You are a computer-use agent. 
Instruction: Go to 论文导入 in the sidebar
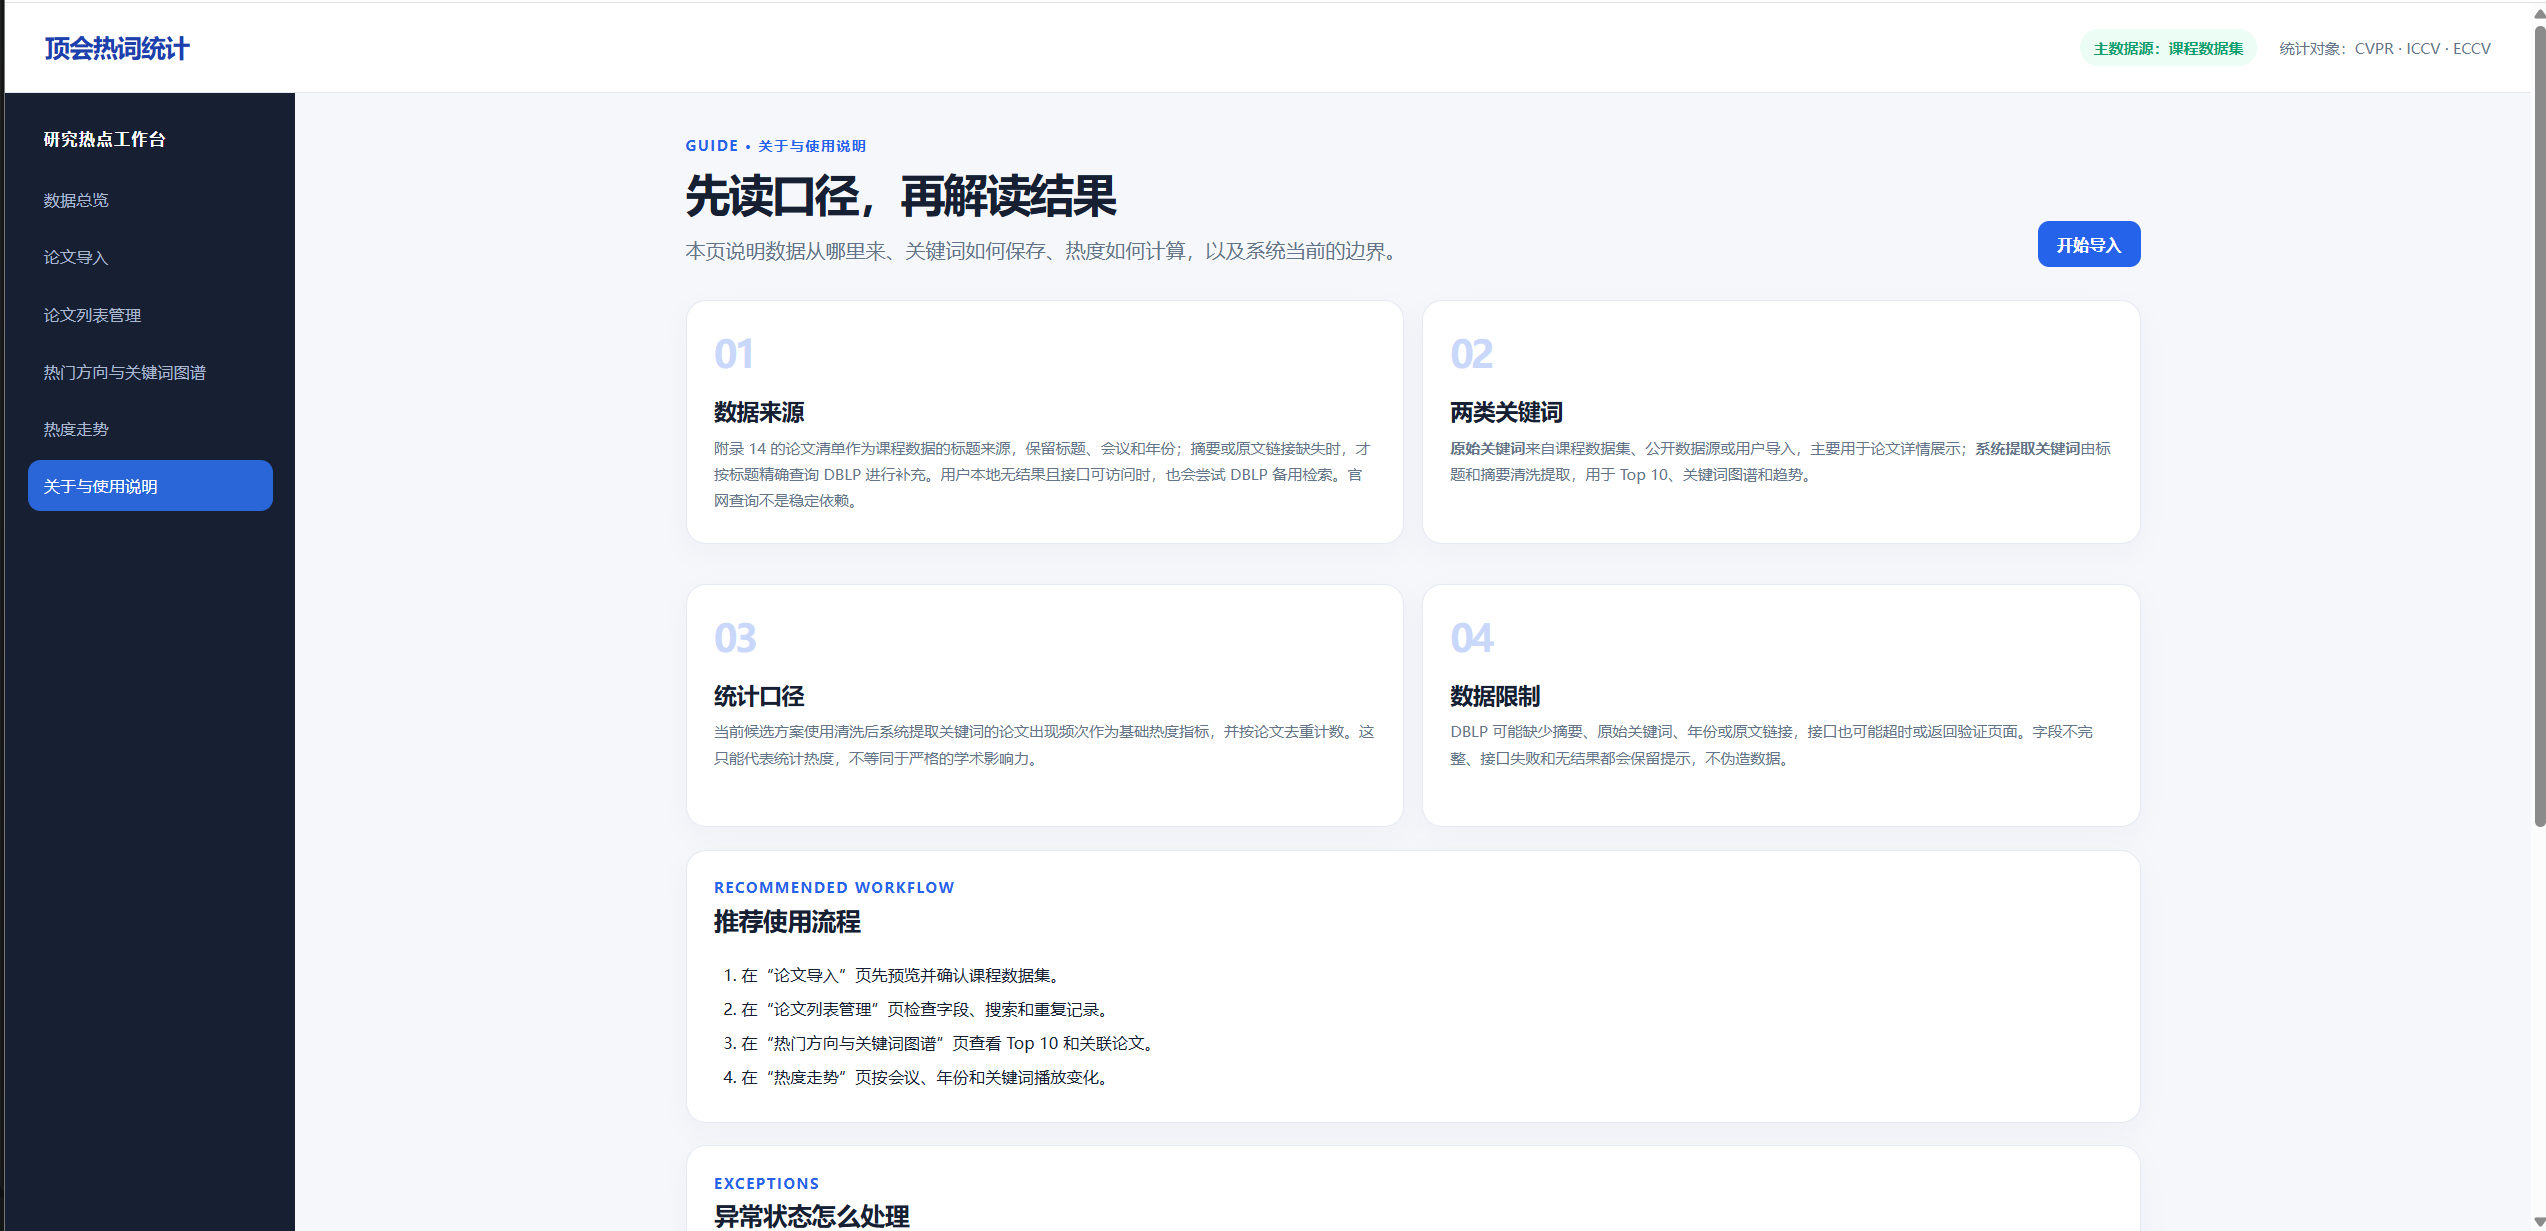coord(76,257)
